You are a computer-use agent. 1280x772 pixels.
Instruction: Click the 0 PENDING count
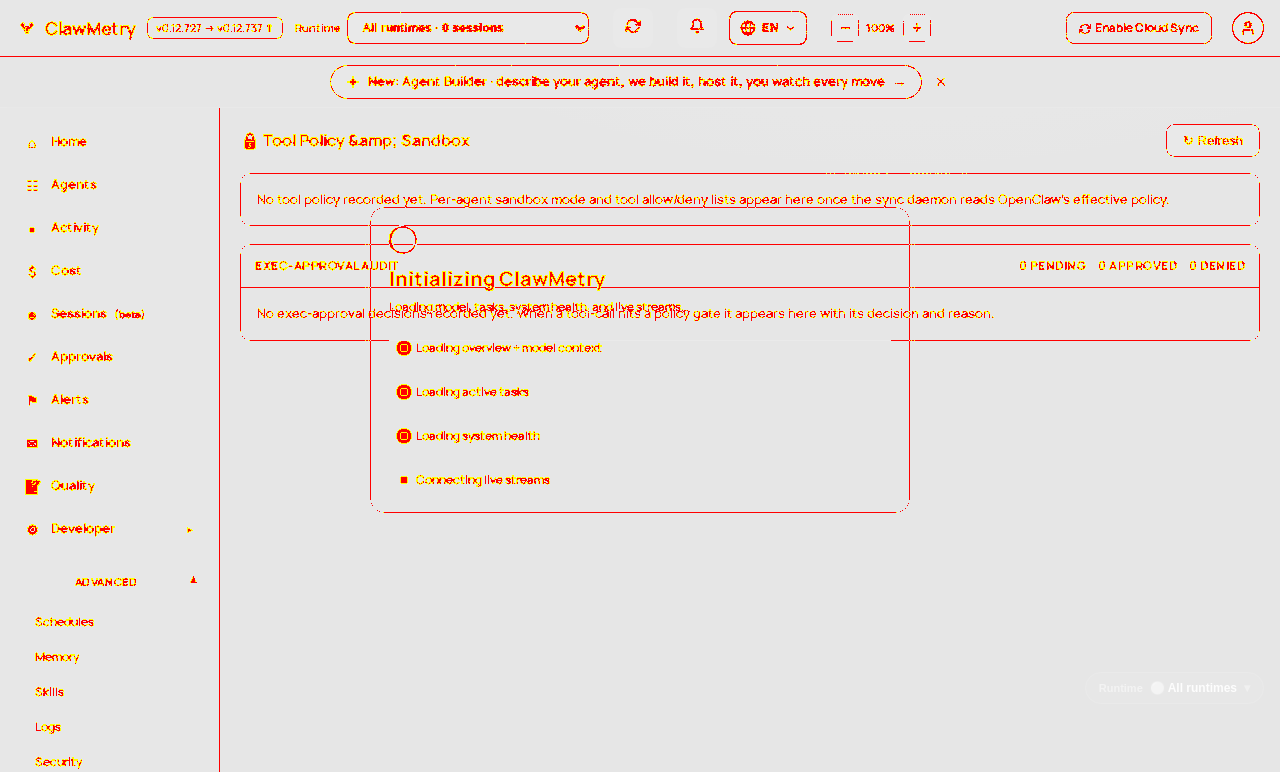(1053, 266)
